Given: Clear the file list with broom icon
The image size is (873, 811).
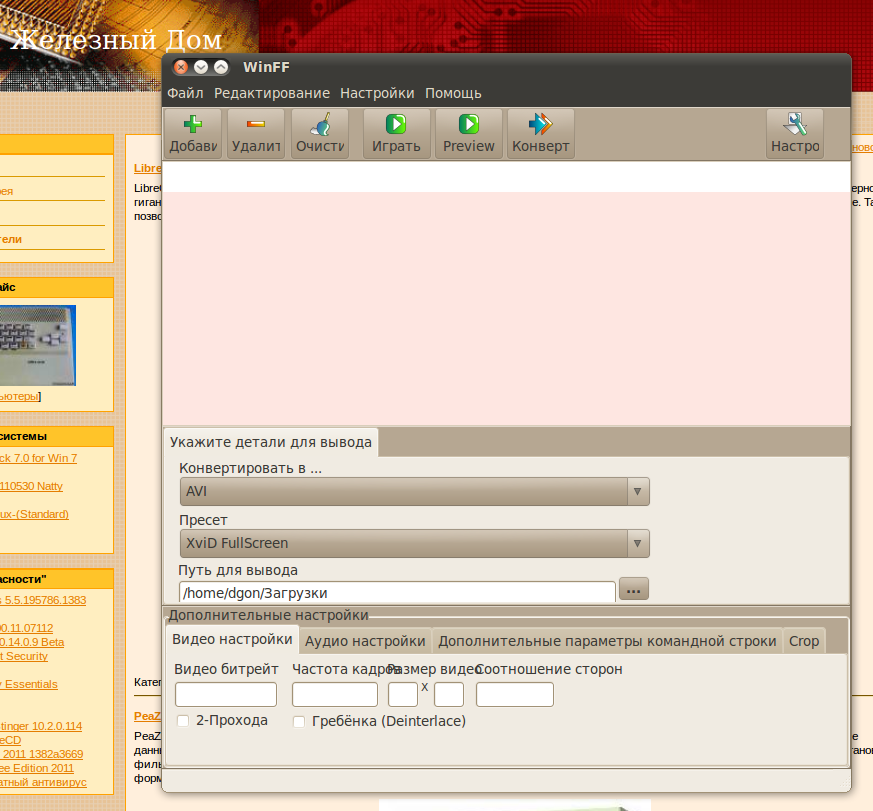Looking at the screenshot, I should pos(320,125).
